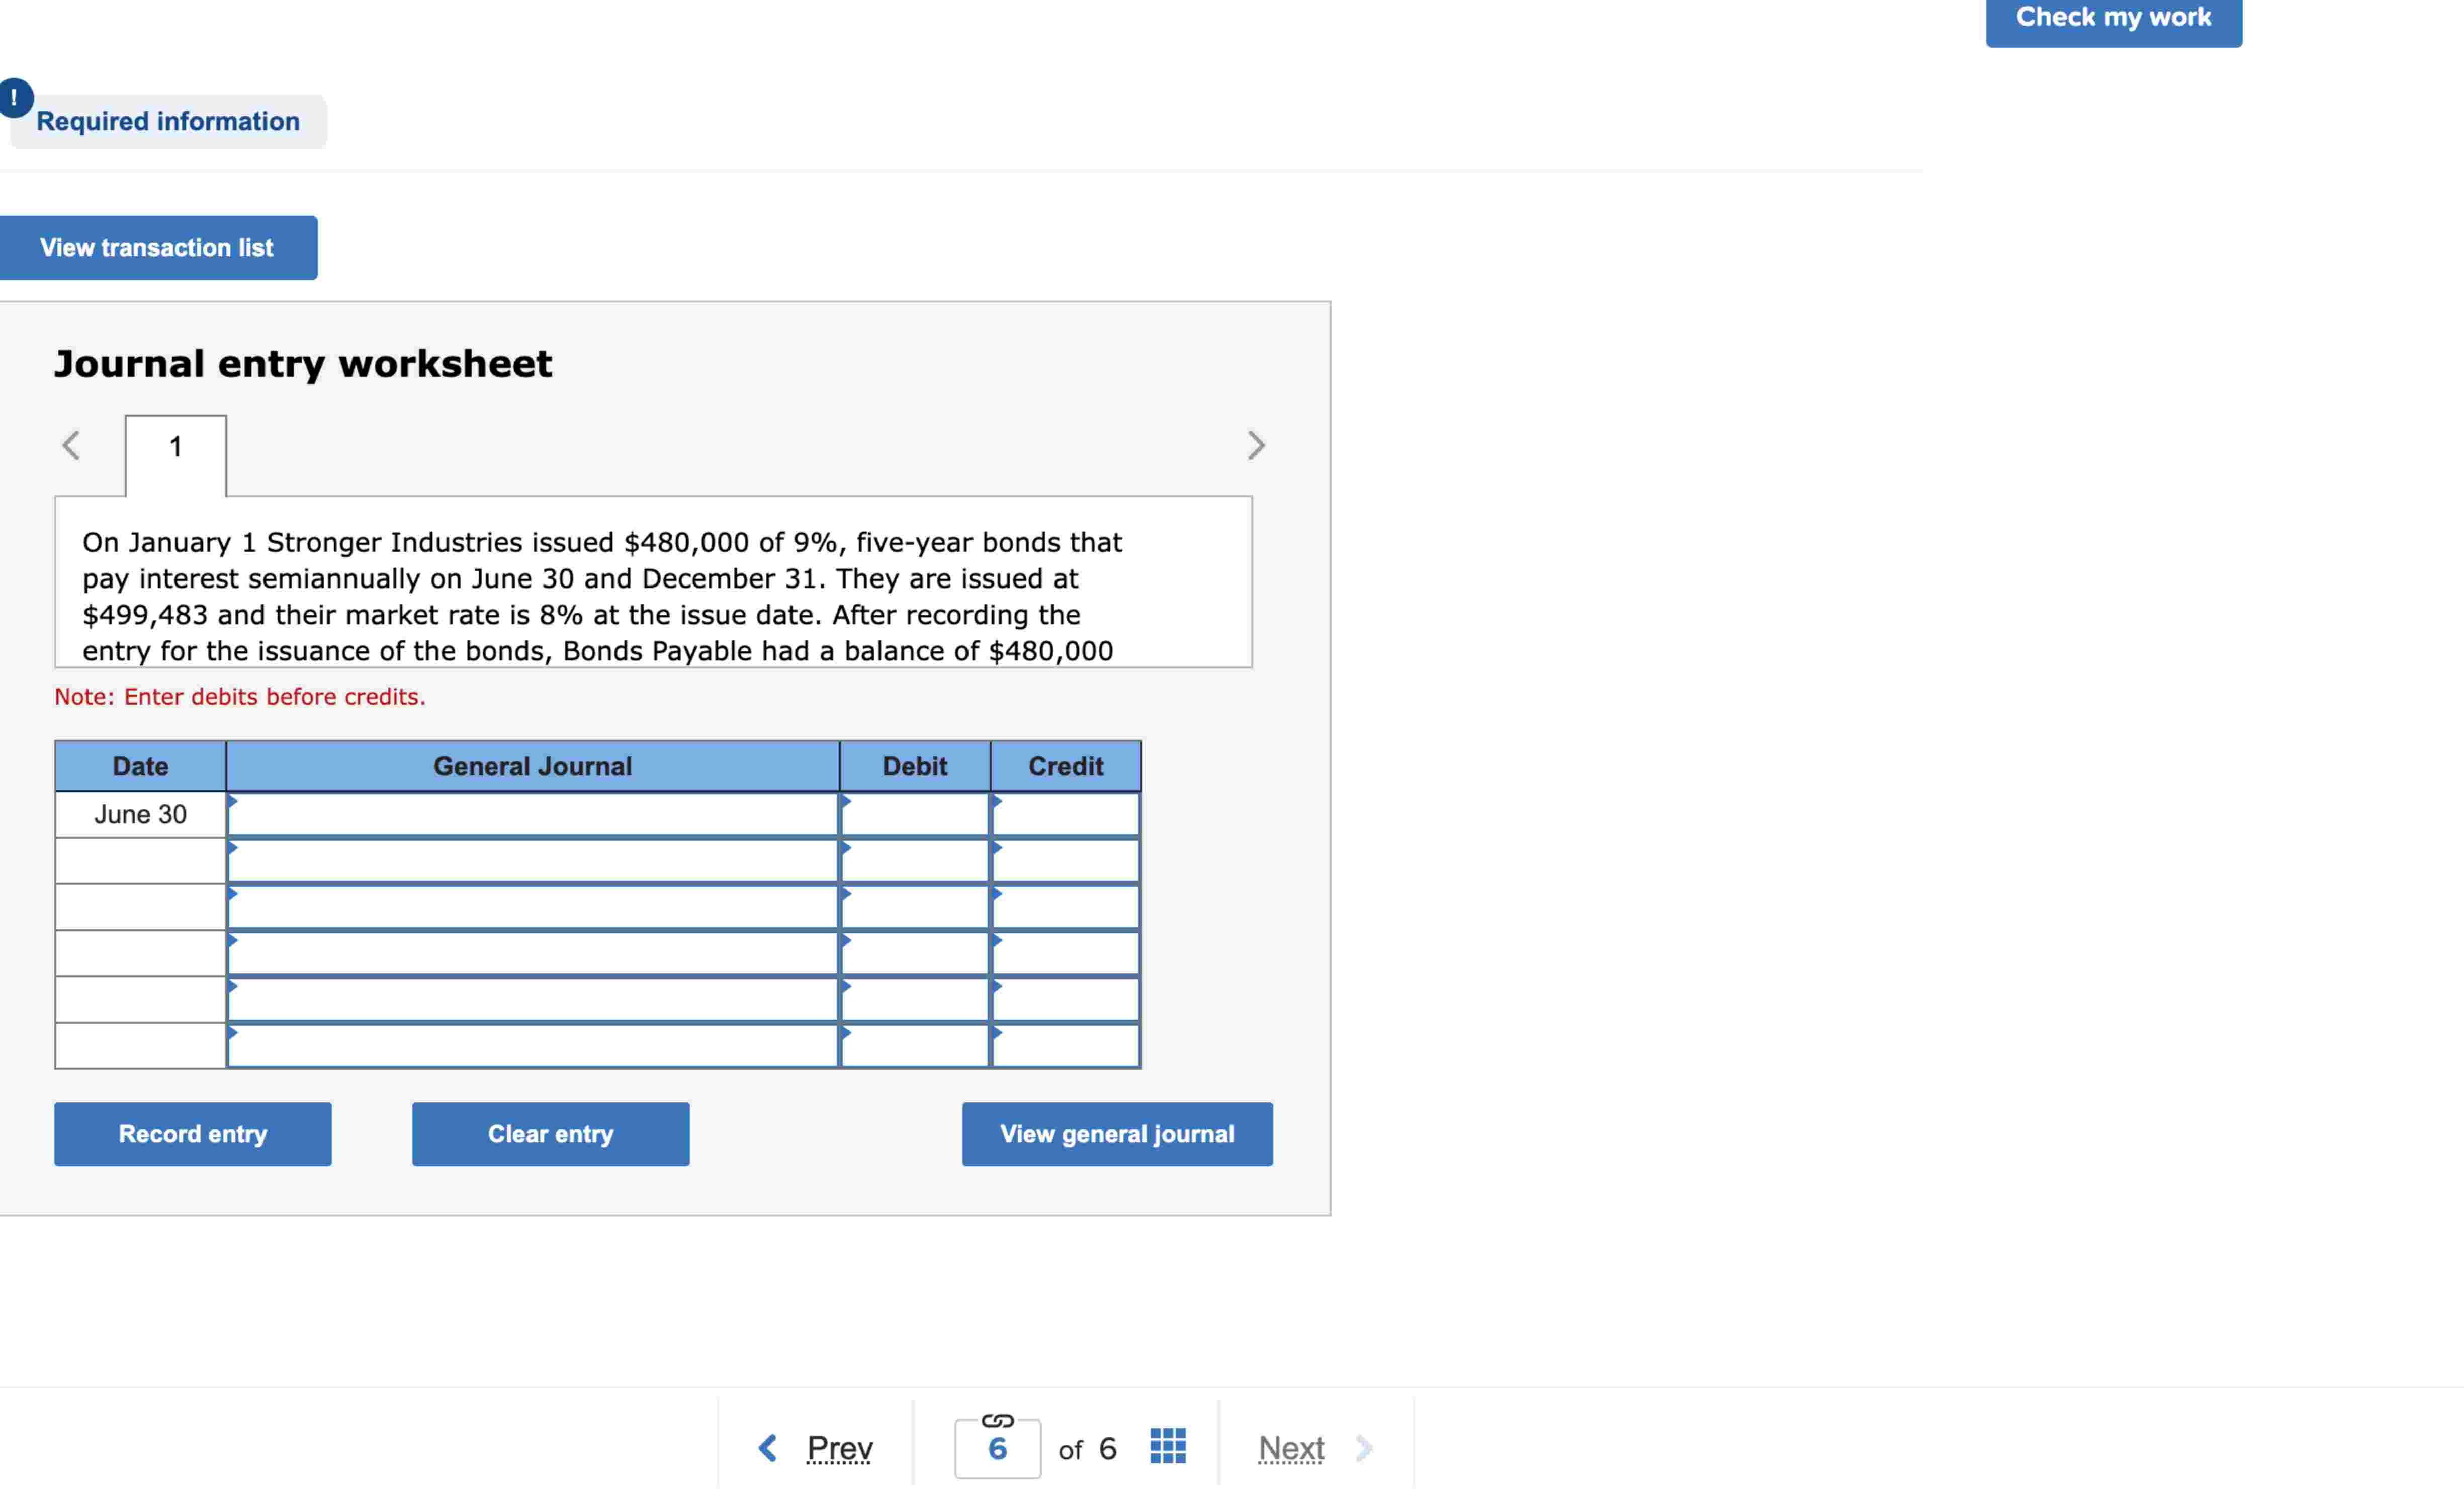
Task: Go to previous worksheet with left chevron
Action: (x=71, y=445)
